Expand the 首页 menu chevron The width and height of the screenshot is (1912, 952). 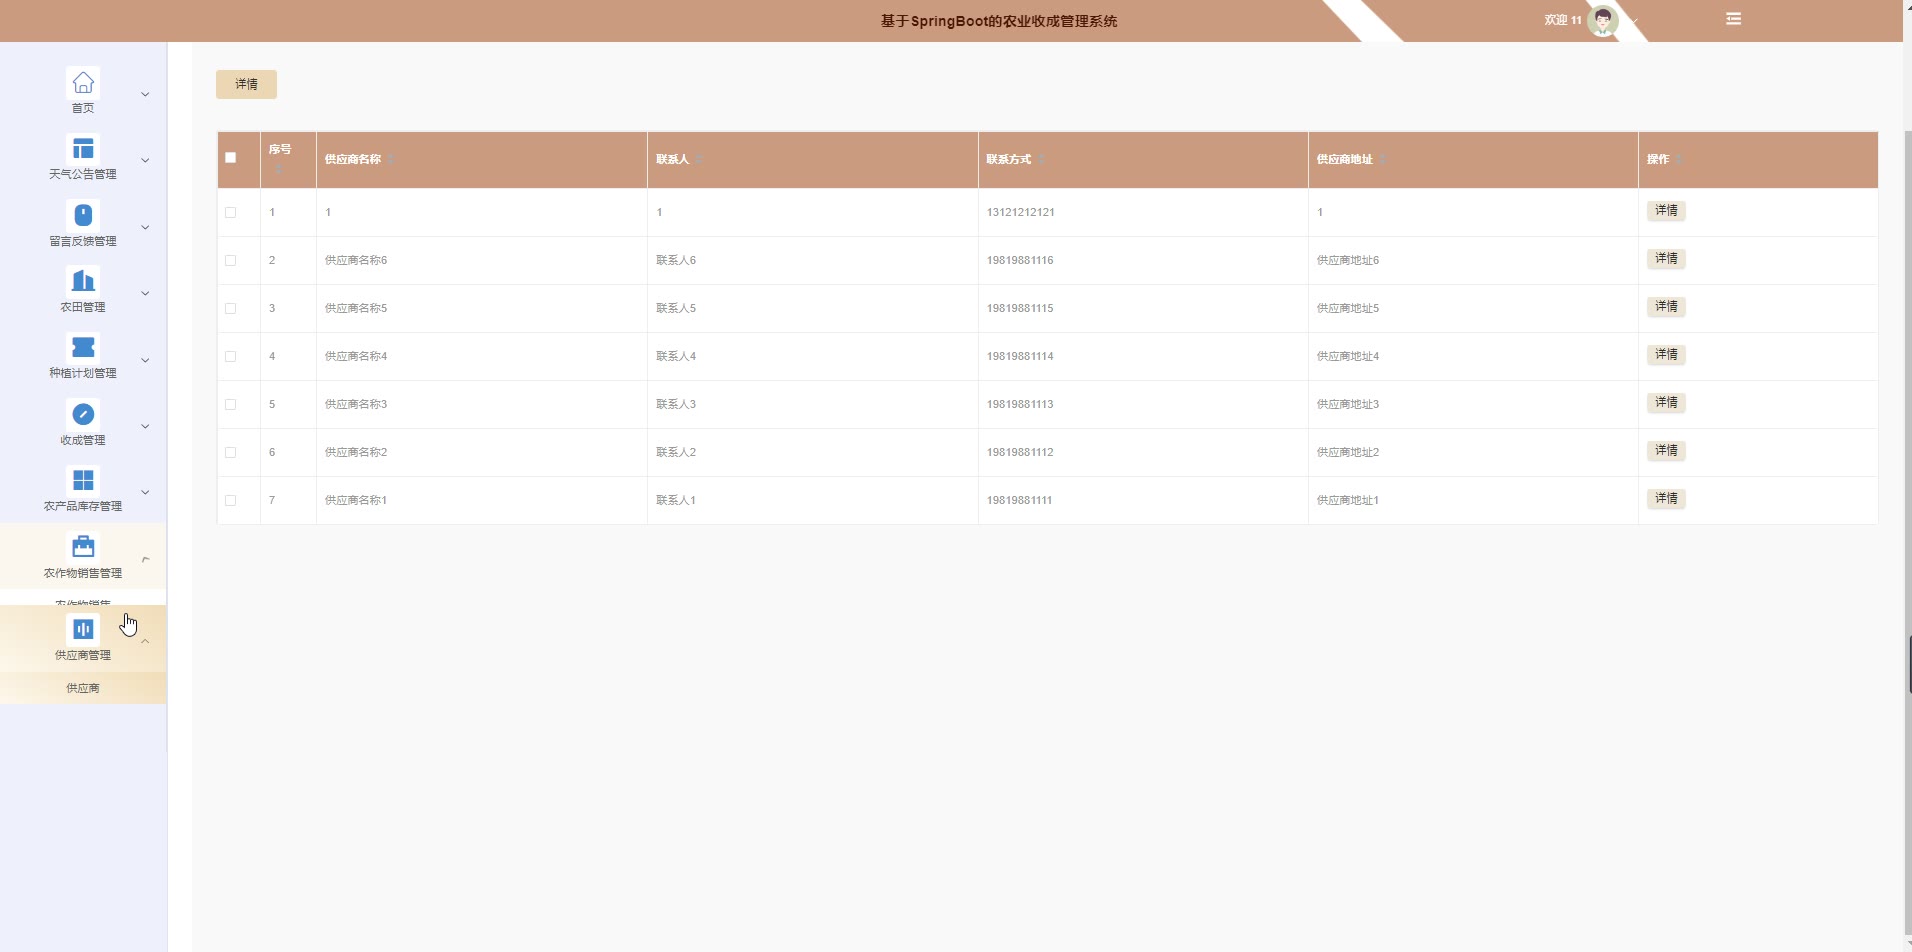point(145,94)
